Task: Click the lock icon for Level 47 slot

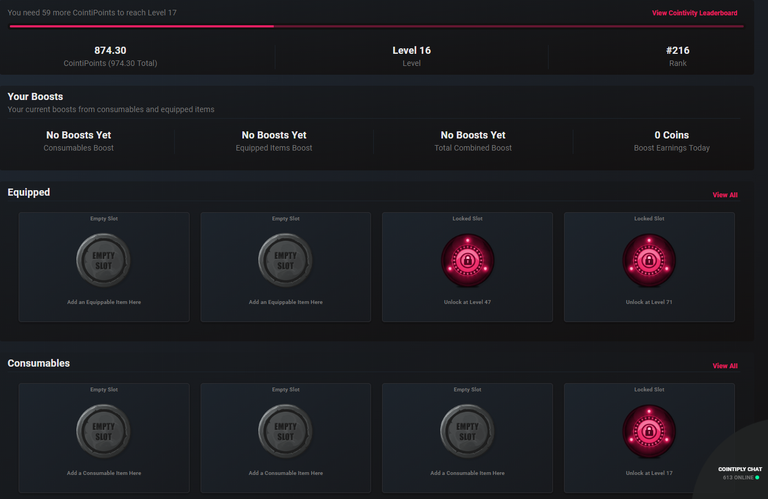Action: tap(467, 261)
